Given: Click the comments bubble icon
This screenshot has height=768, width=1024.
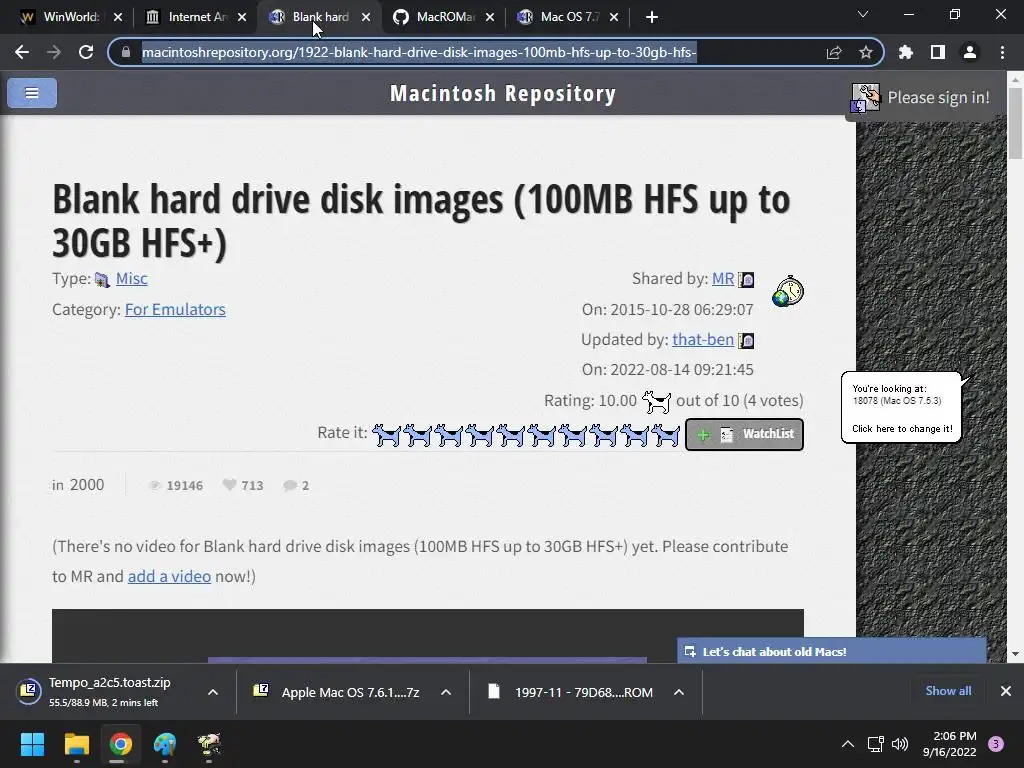Looking at the screenshot, I should pos(290,485).
